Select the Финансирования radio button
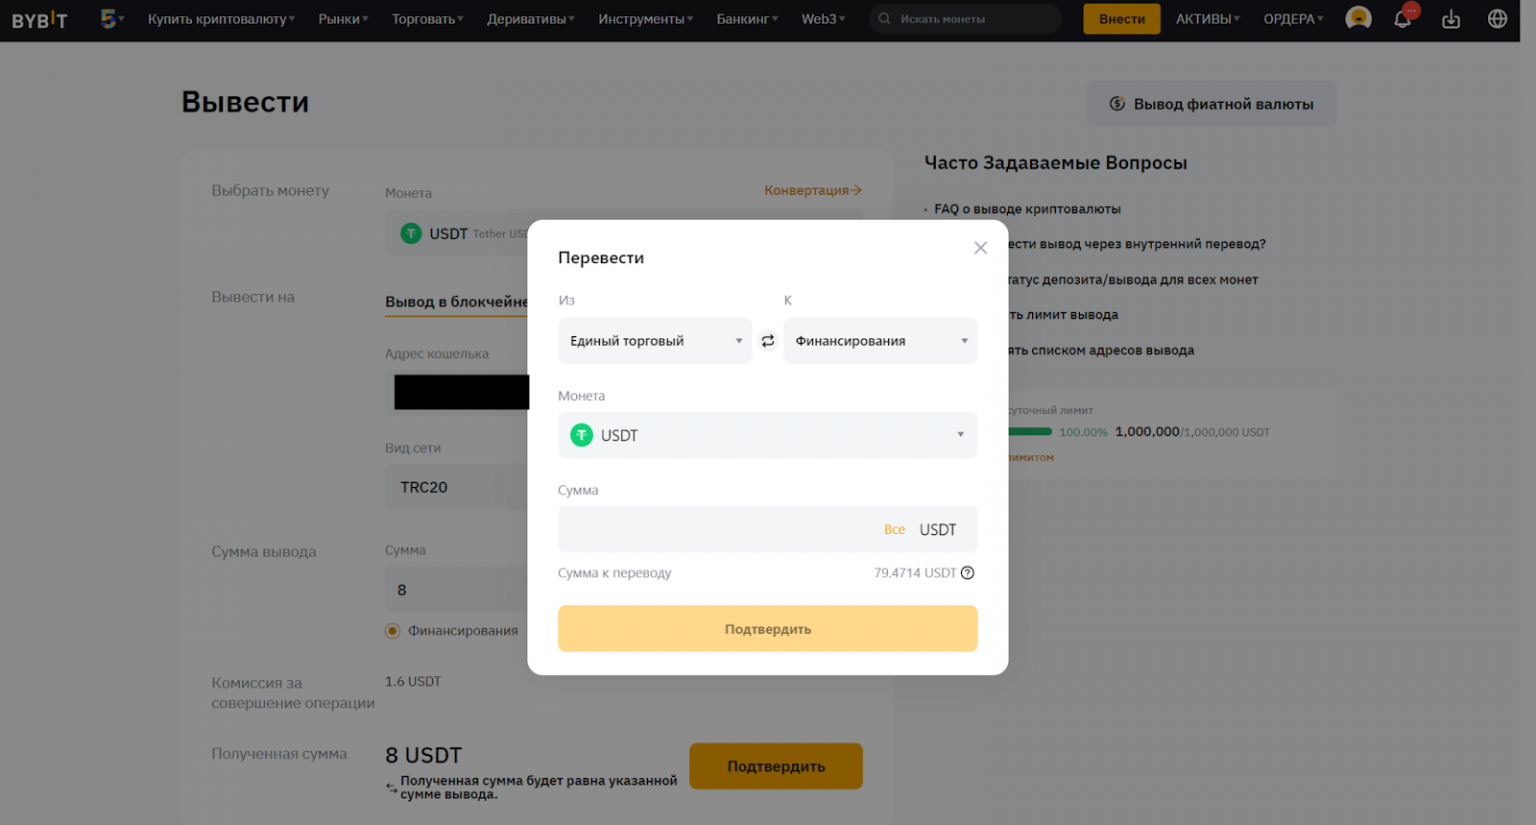The width and height of the screenshot is (1536, 825). pos(393,631)
